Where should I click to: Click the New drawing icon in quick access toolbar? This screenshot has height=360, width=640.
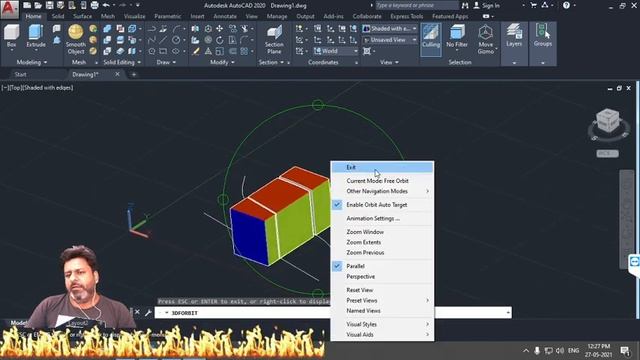click(27, 5)
